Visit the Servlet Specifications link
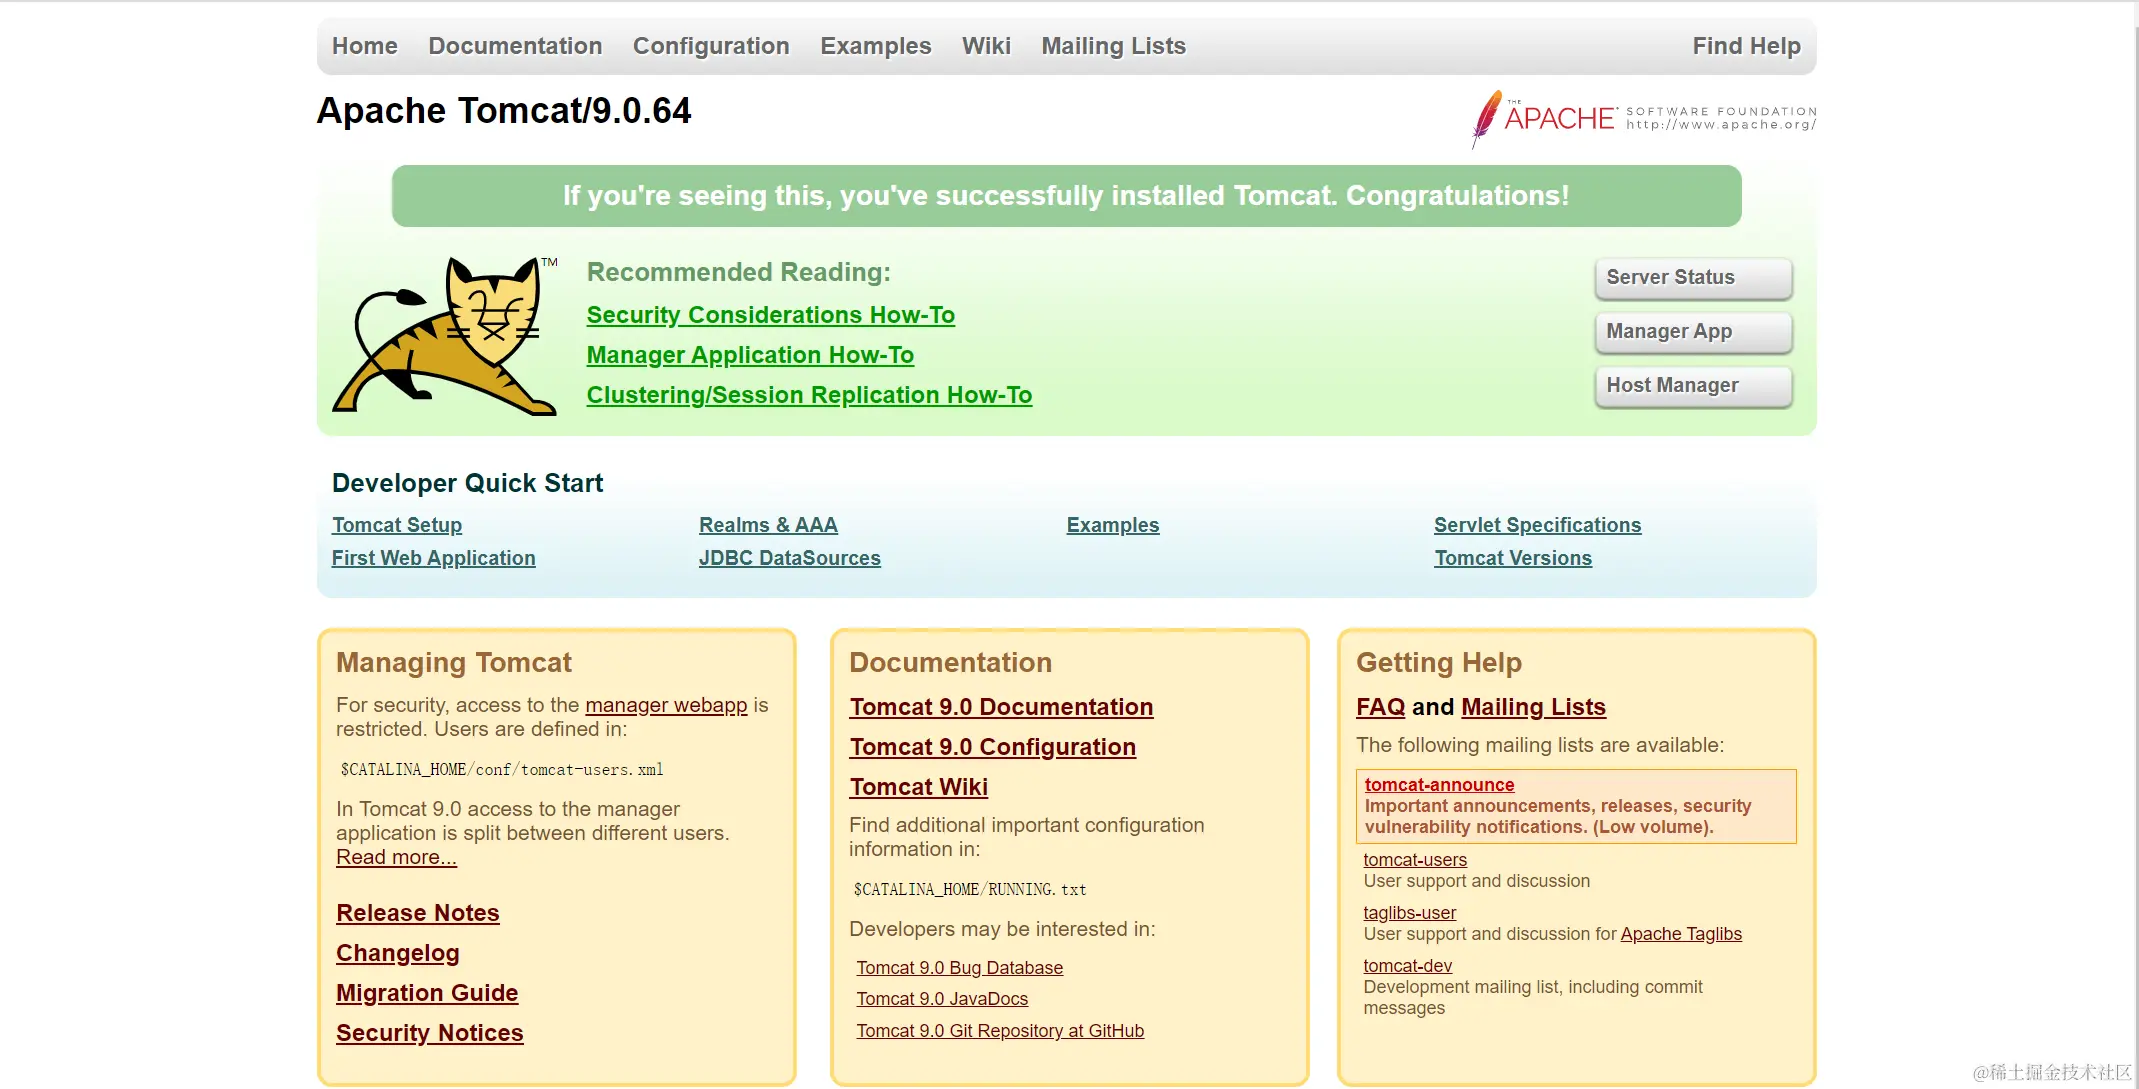The image size is (2139, 1089). click(x=1537, y=525)
